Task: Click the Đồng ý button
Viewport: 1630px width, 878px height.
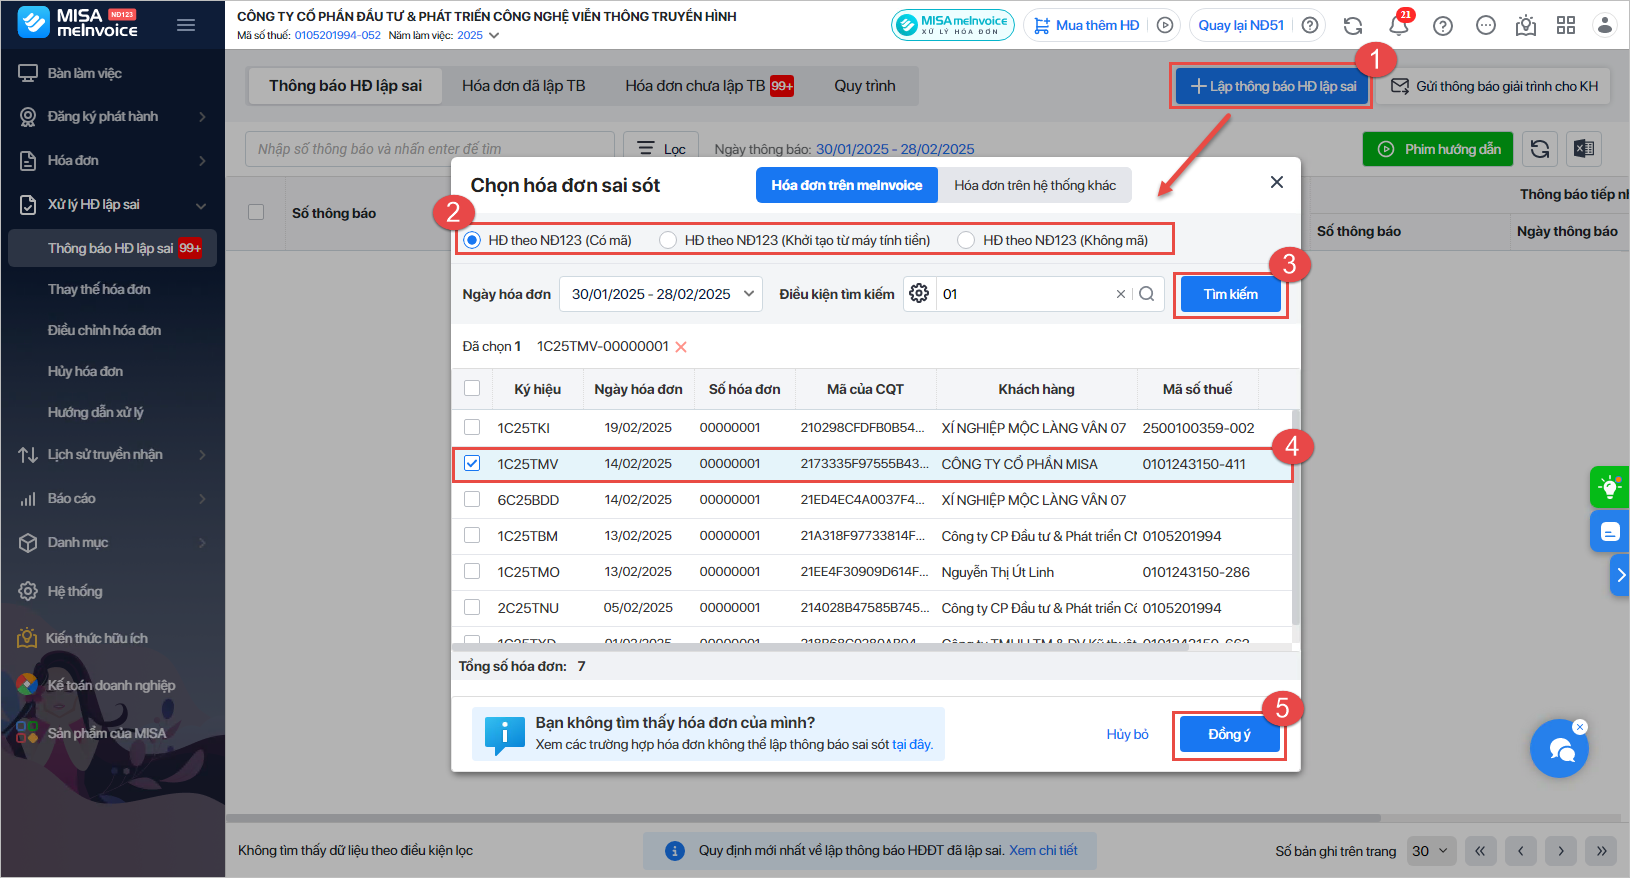Action: 1229,734
